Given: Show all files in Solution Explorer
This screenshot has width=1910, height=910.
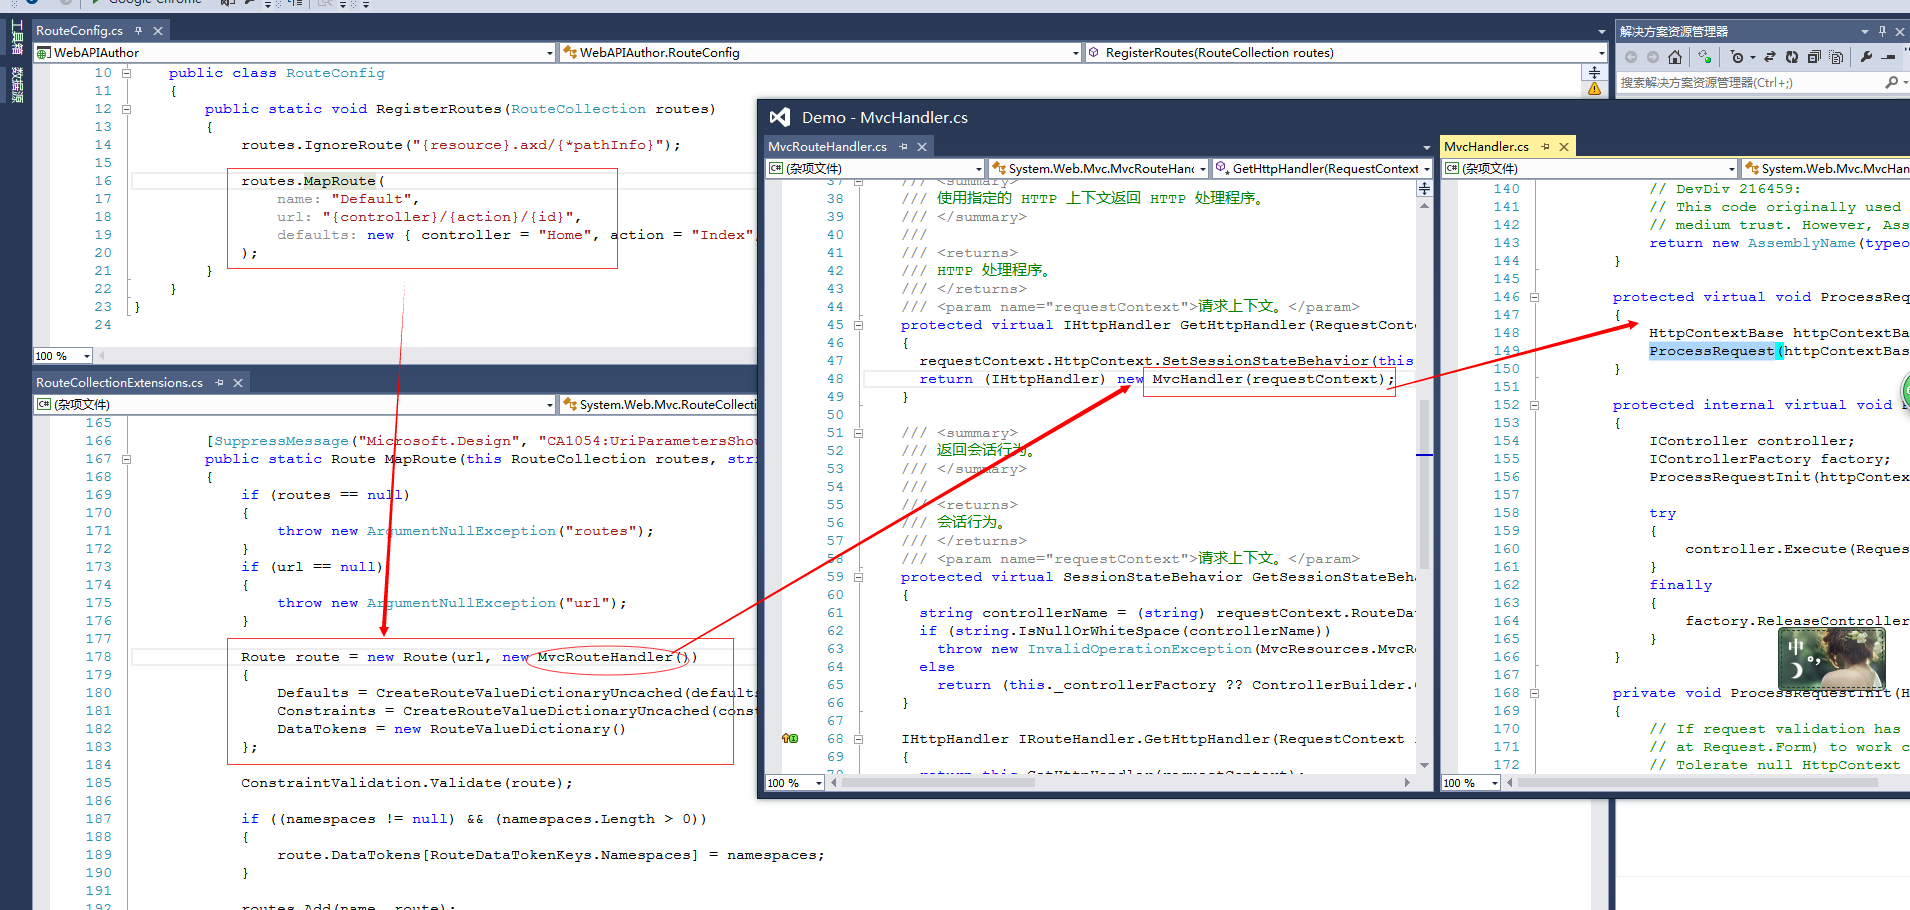Looking at the screenshot, I should click(x=1836, y=57).
